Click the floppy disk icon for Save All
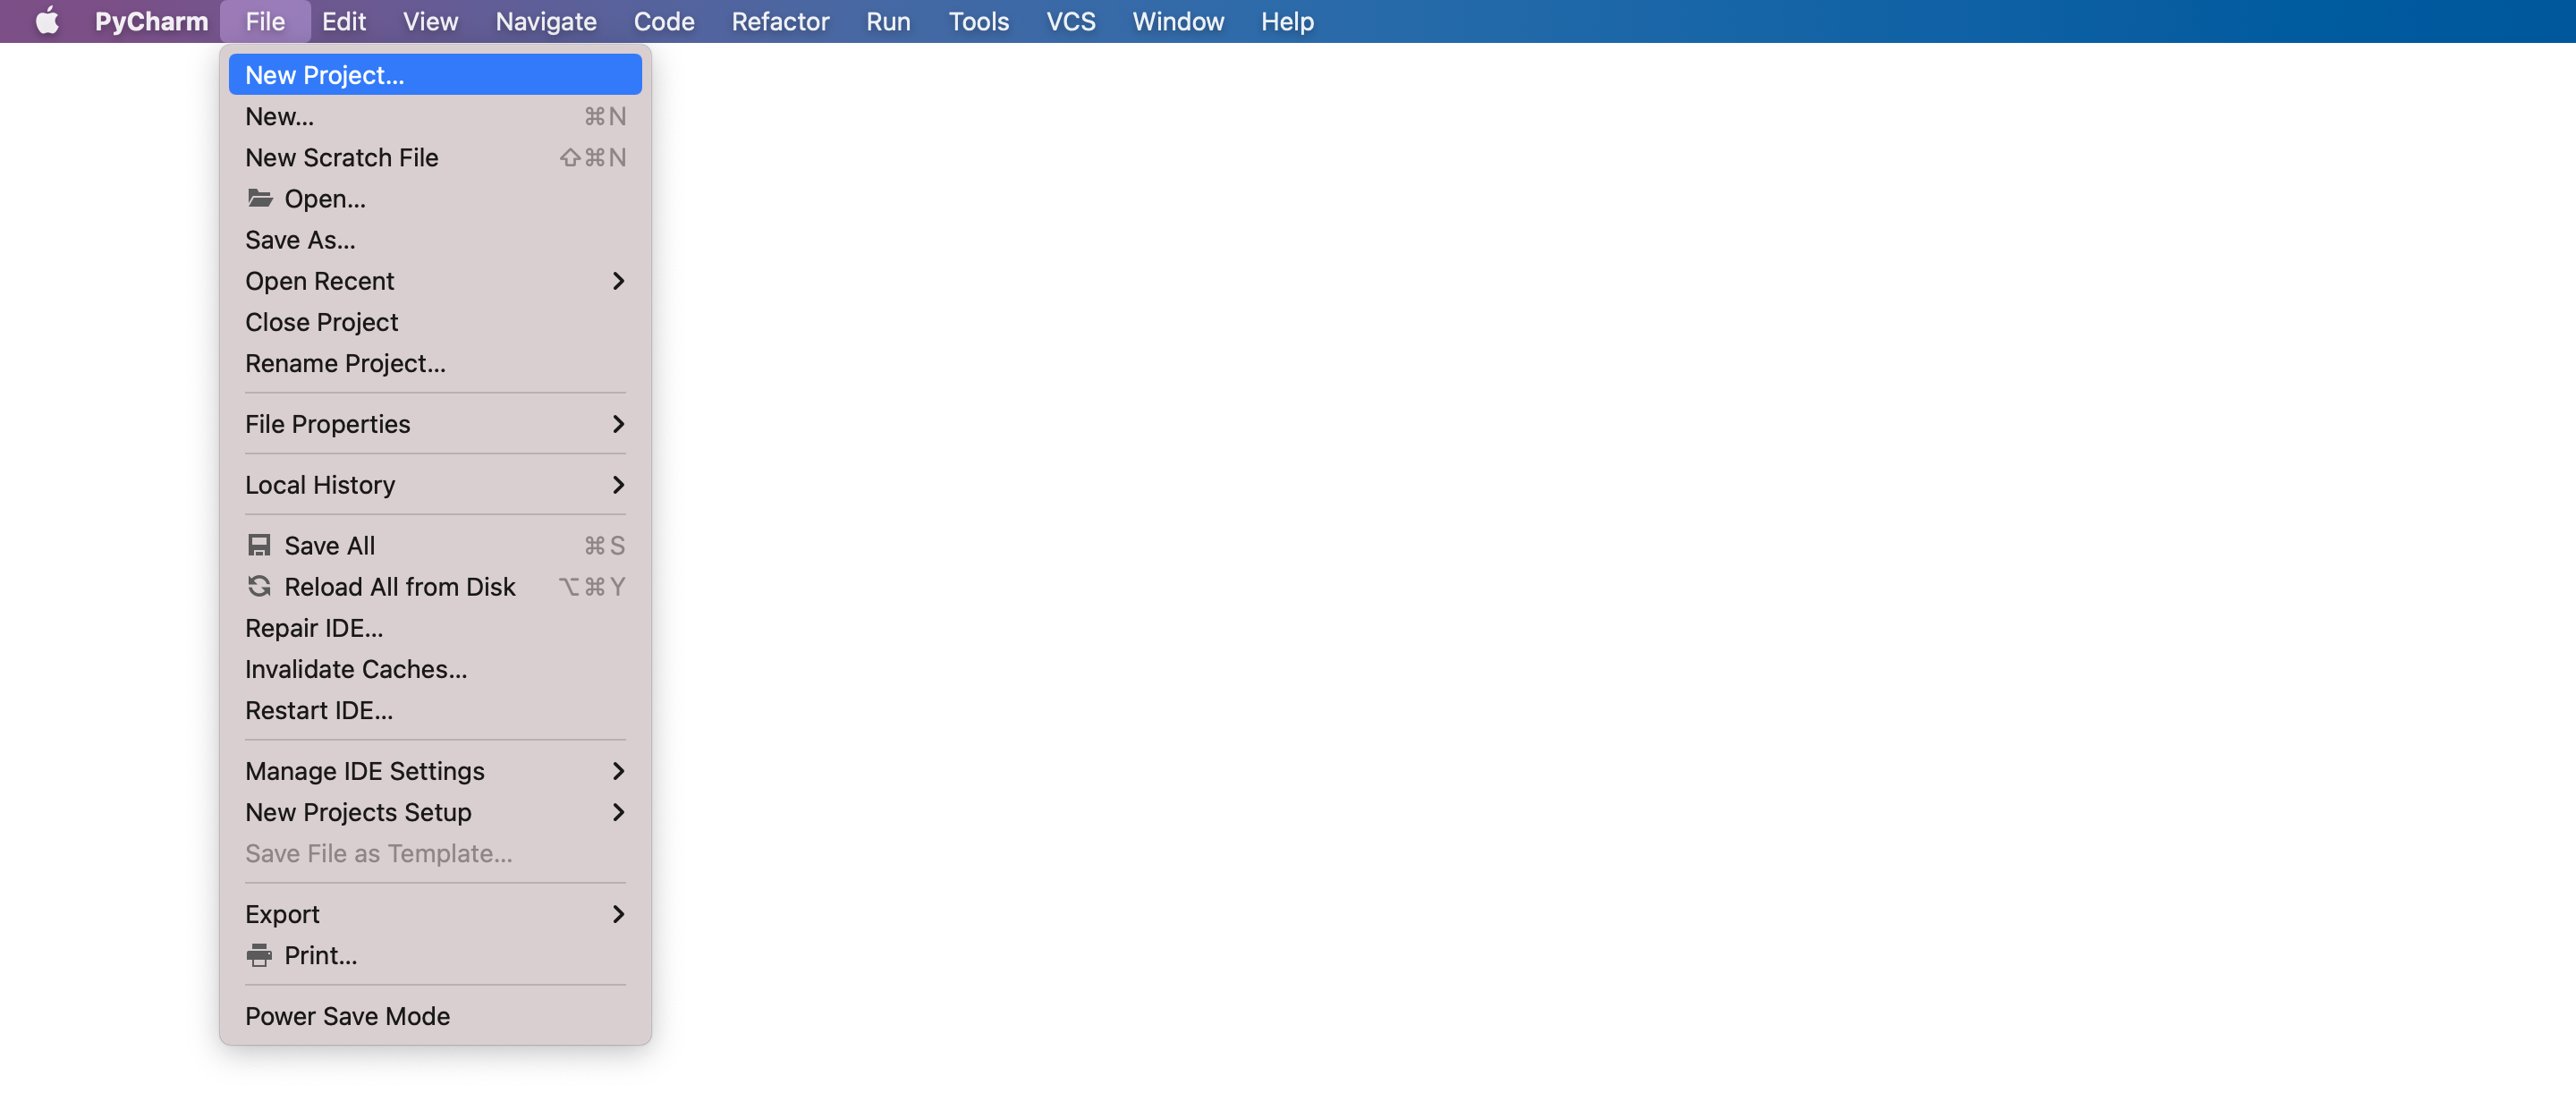 (259, 545)
